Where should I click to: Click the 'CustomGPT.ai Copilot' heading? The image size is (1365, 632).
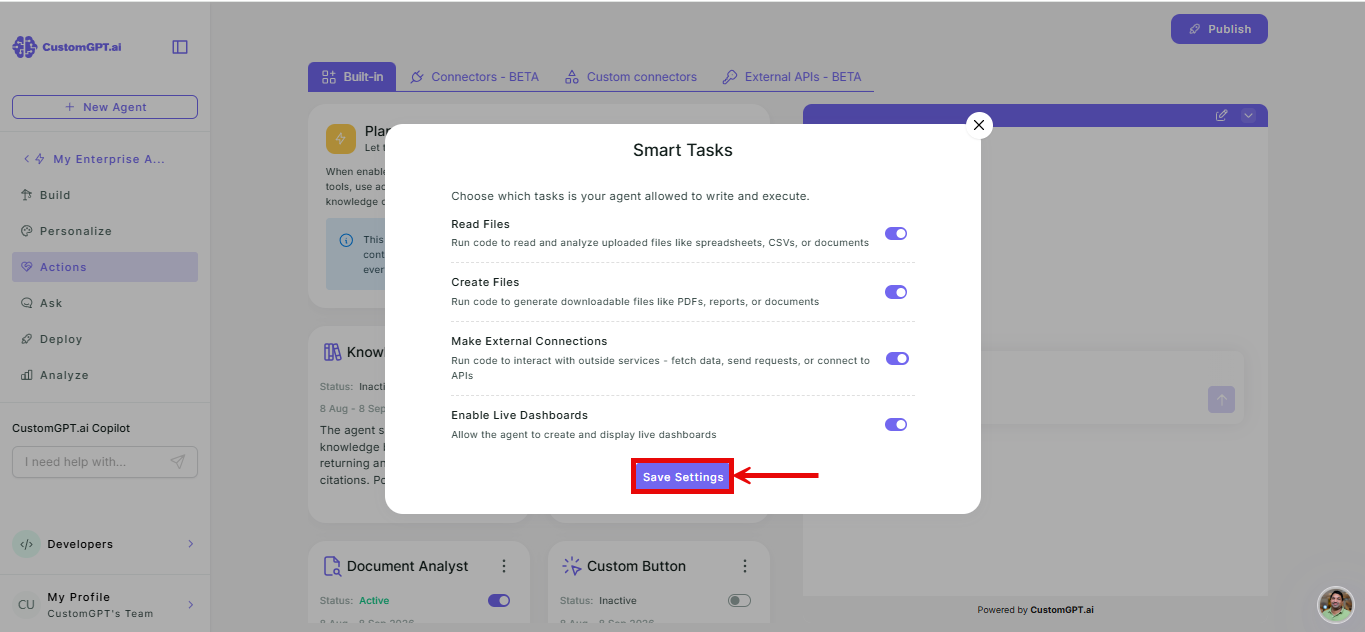pos(71,428)
